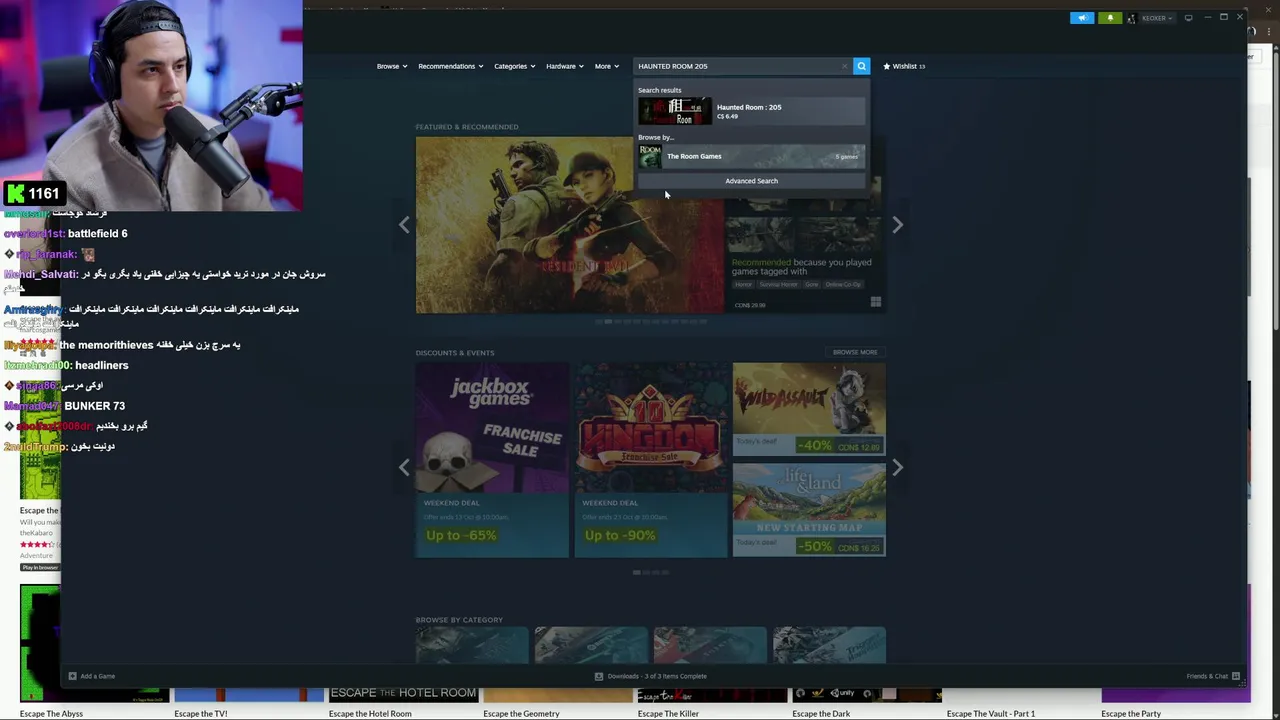
Task: Open the Resident Evil 5 featured banner
Action: coord(569,225)
